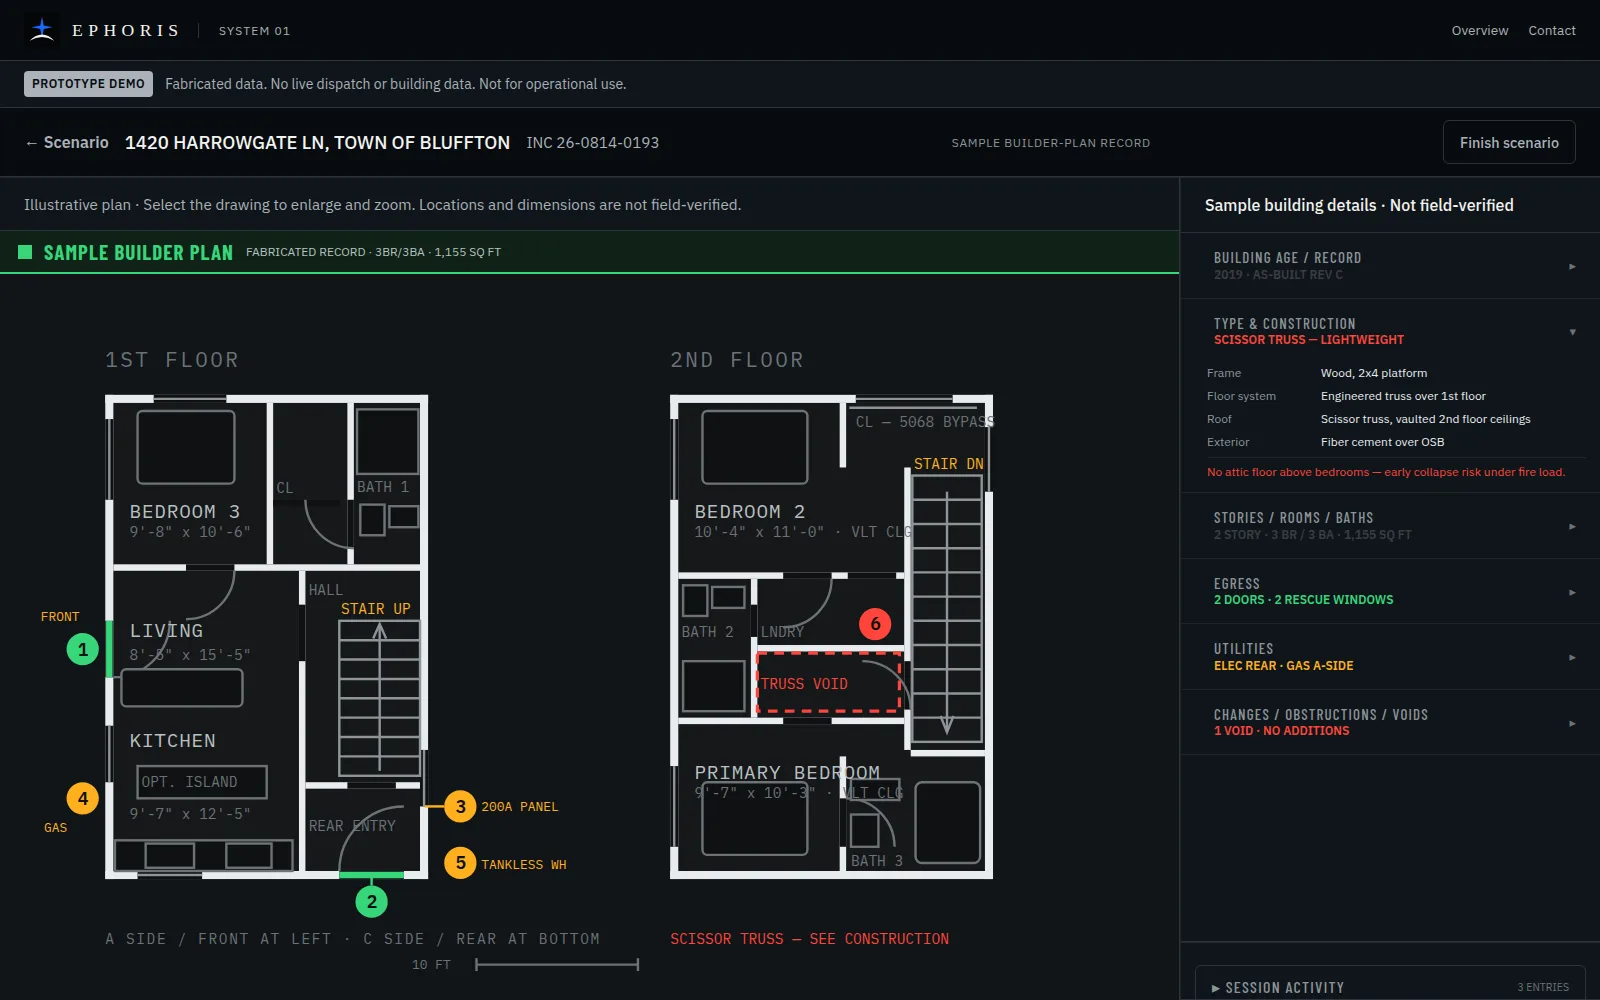This screenshot has height=1000, width=1600.
Task: Expand Building Age / Record section
Action: point(1390,266)
